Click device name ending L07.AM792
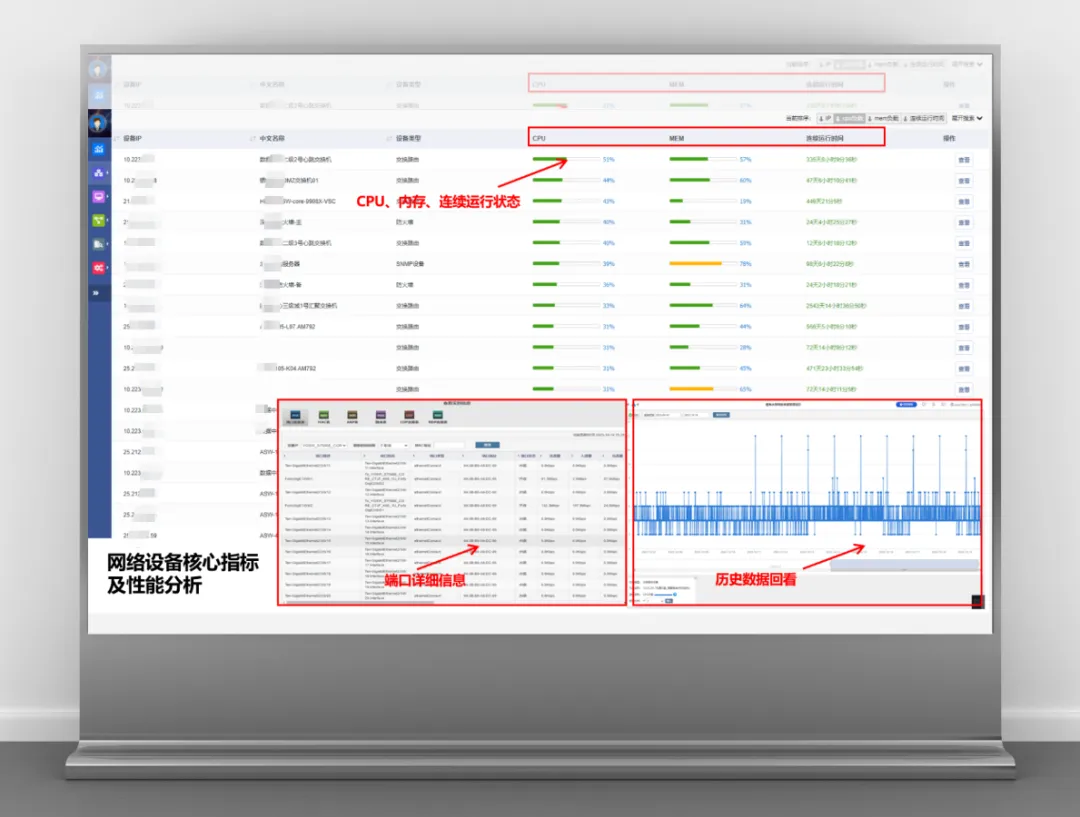 pos(288,327)
